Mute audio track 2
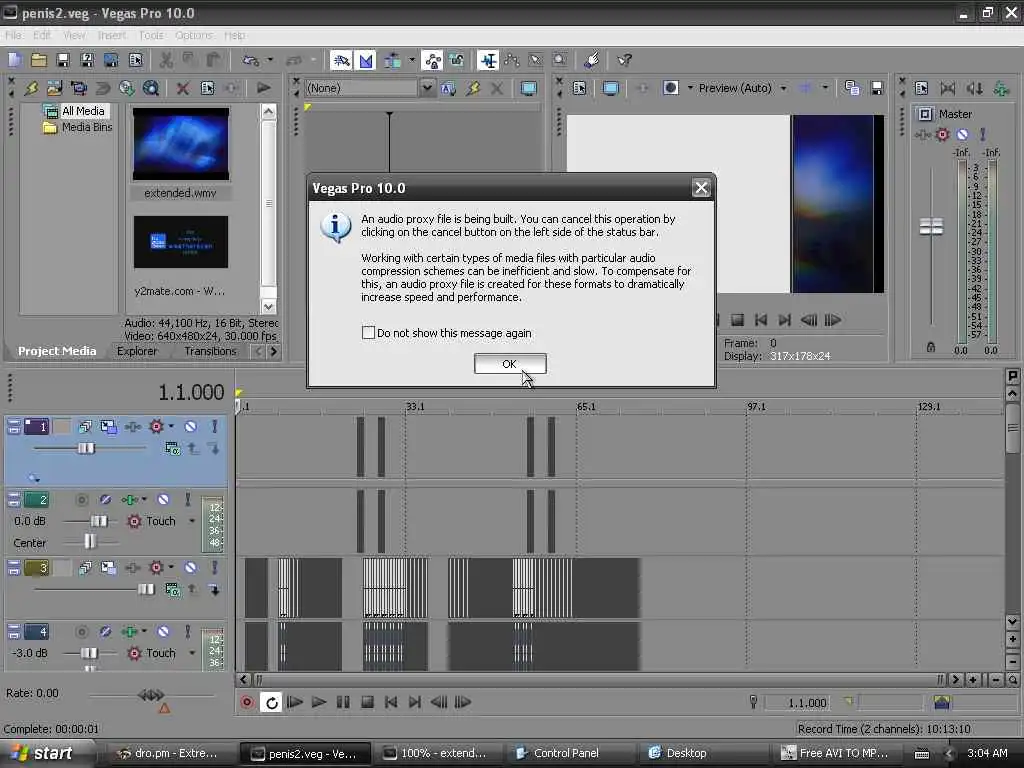Screen dimensions: 1024x768 (163, 500)
